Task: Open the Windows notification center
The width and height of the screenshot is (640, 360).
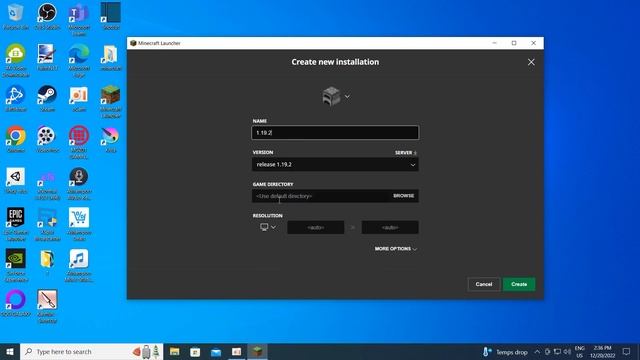Action: click(x=627, y=351)
